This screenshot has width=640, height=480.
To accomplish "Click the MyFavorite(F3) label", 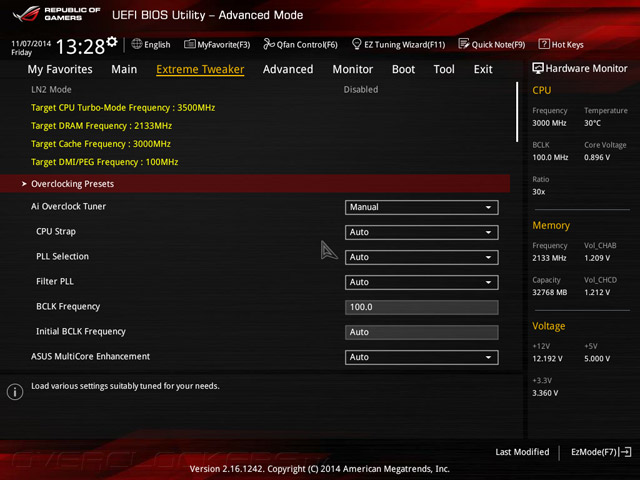I will [224, 44].
